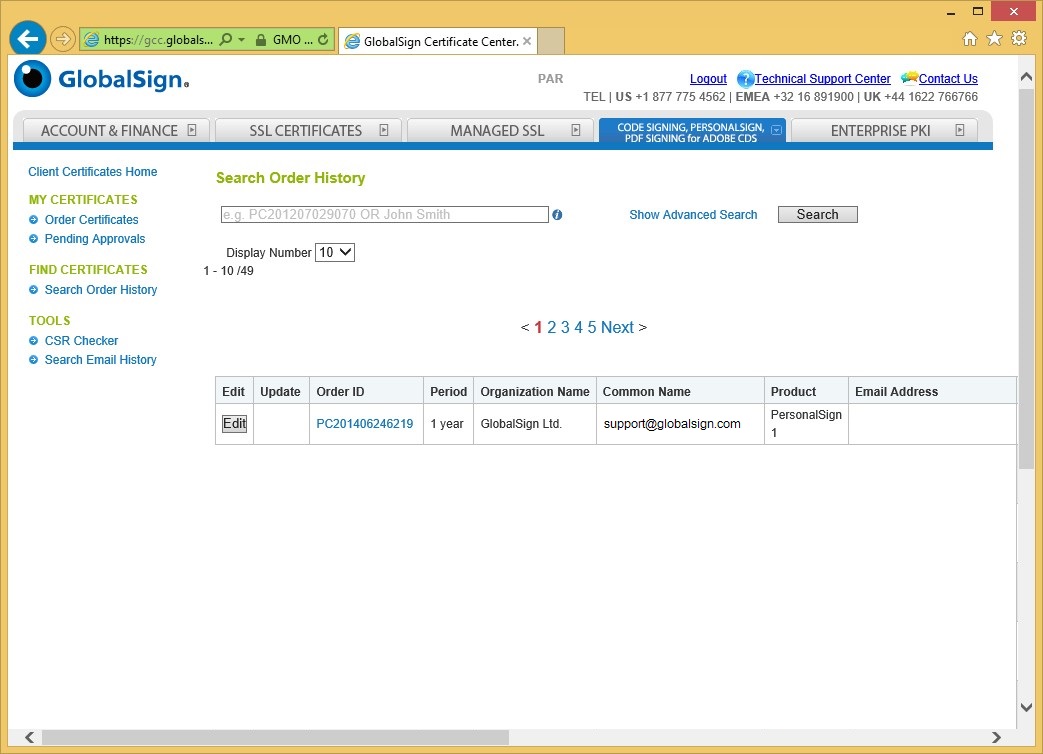This screenshot has width=1043, height=754.
Task: Open Technical Support Center link
Action: pyautogui.click(x=822, y=78)
